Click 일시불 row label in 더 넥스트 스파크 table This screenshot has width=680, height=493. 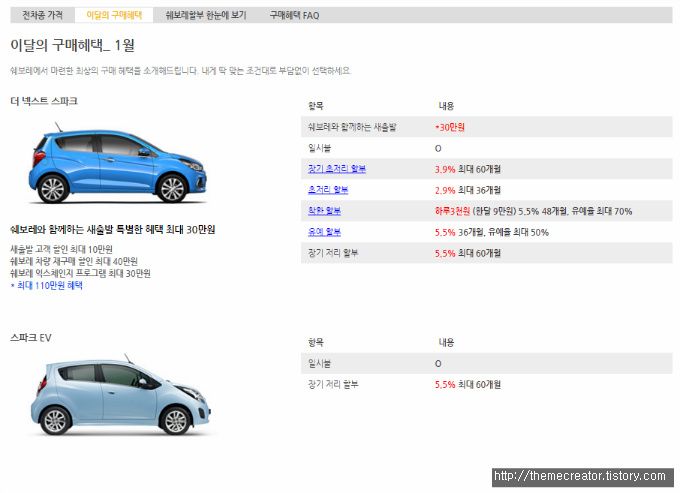[x=319, y=148]
